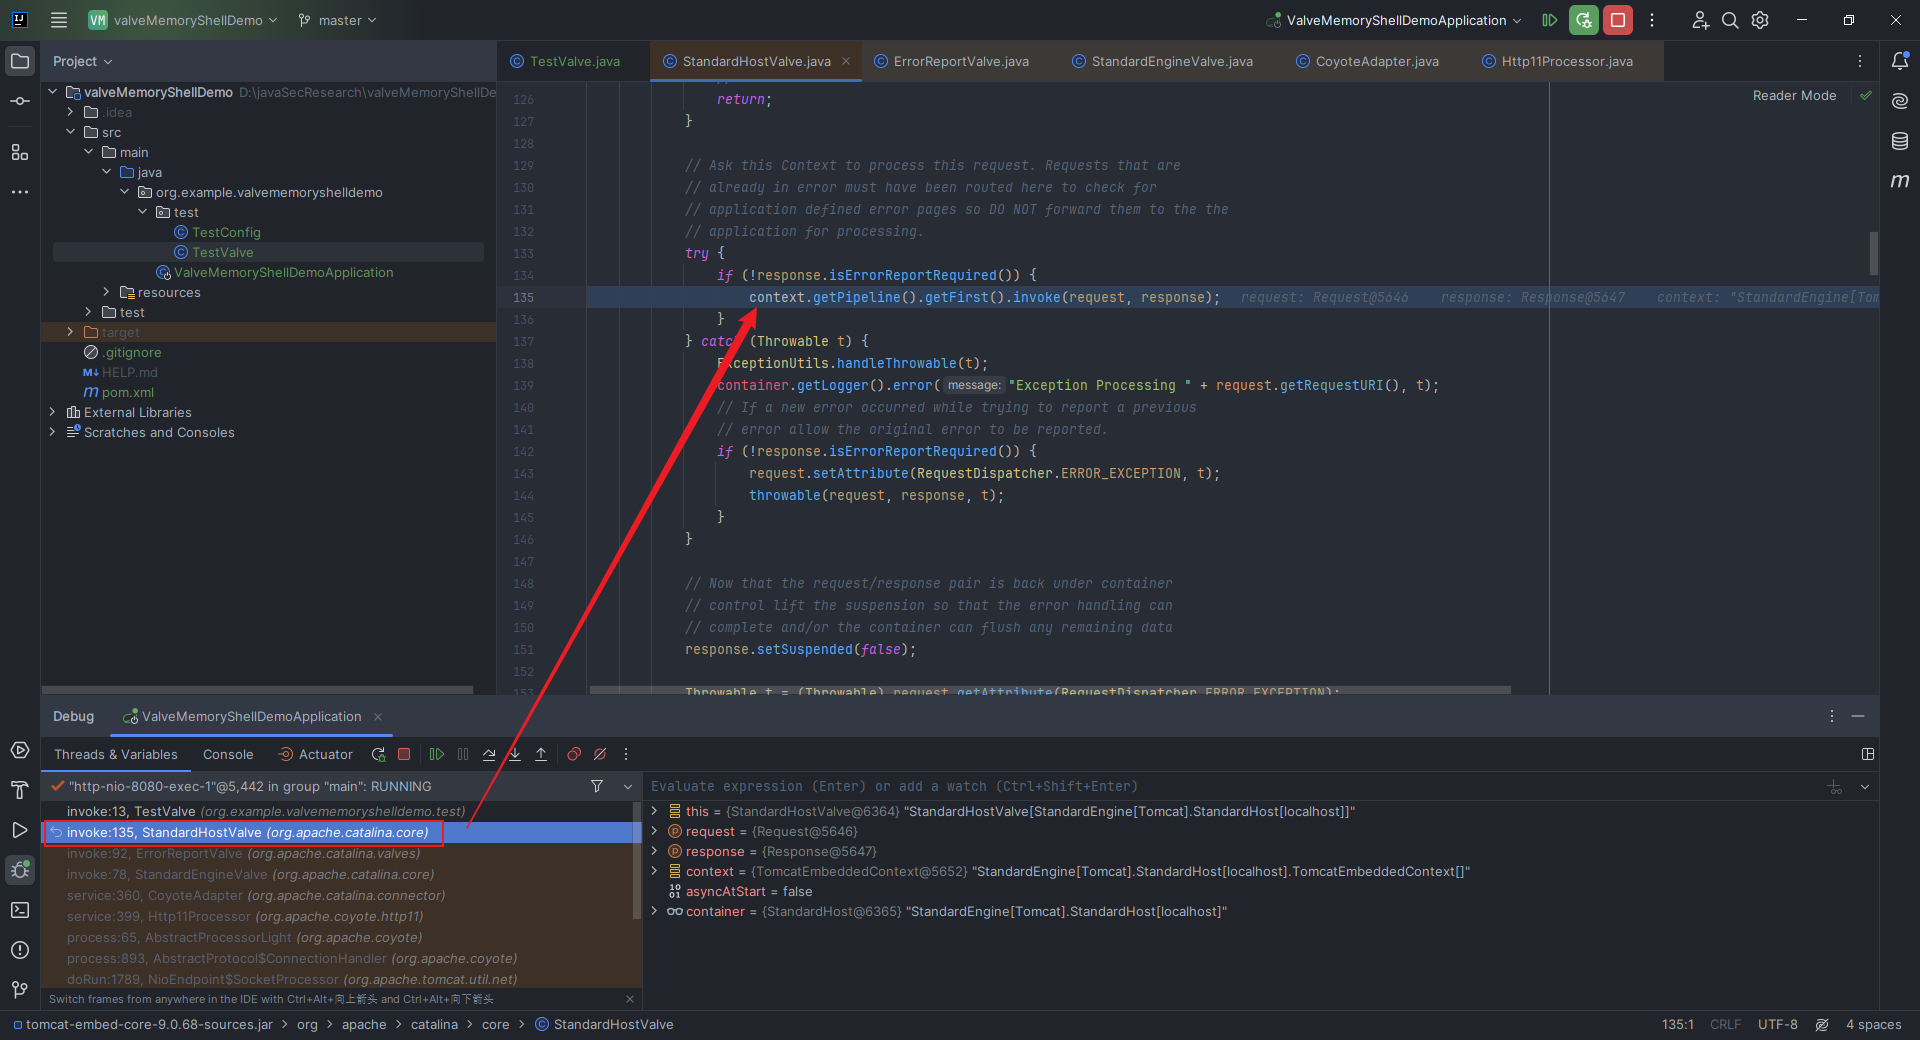
Task: Switch to Http11Processor.java tab
Action: point(1557,61)
